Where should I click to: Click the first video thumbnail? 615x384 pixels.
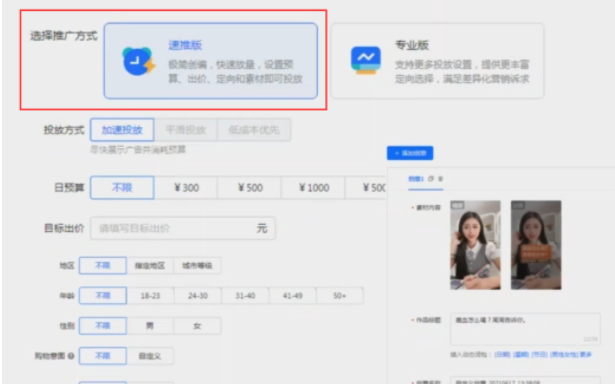pyautogui.click(x=475, y=245)
